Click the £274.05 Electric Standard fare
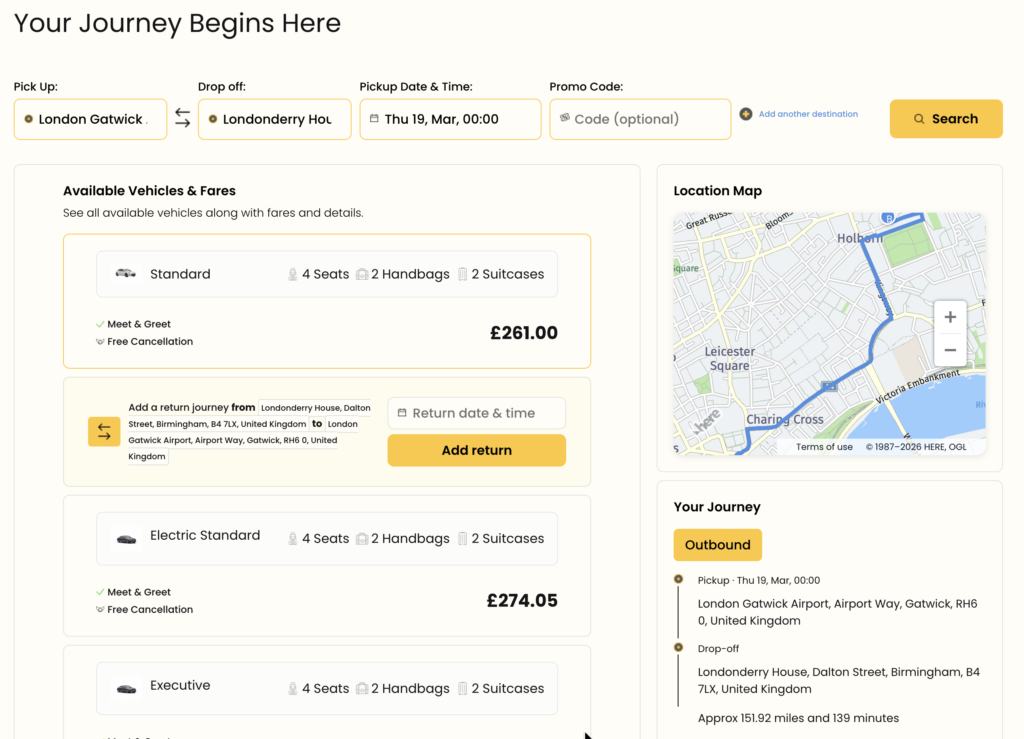This screenshot has width=1024, height=739. [x=522, y=601]
